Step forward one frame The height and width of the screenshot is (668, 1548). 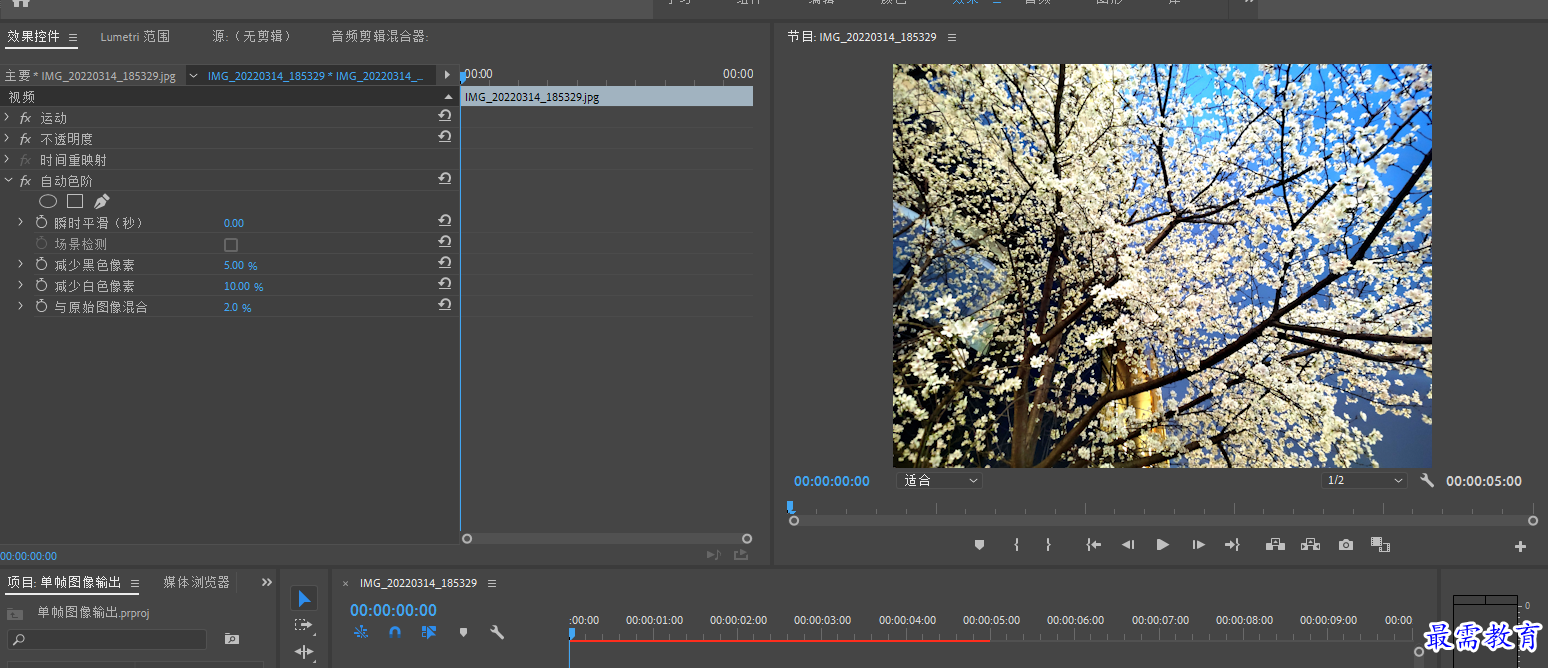pos(1198,545)
